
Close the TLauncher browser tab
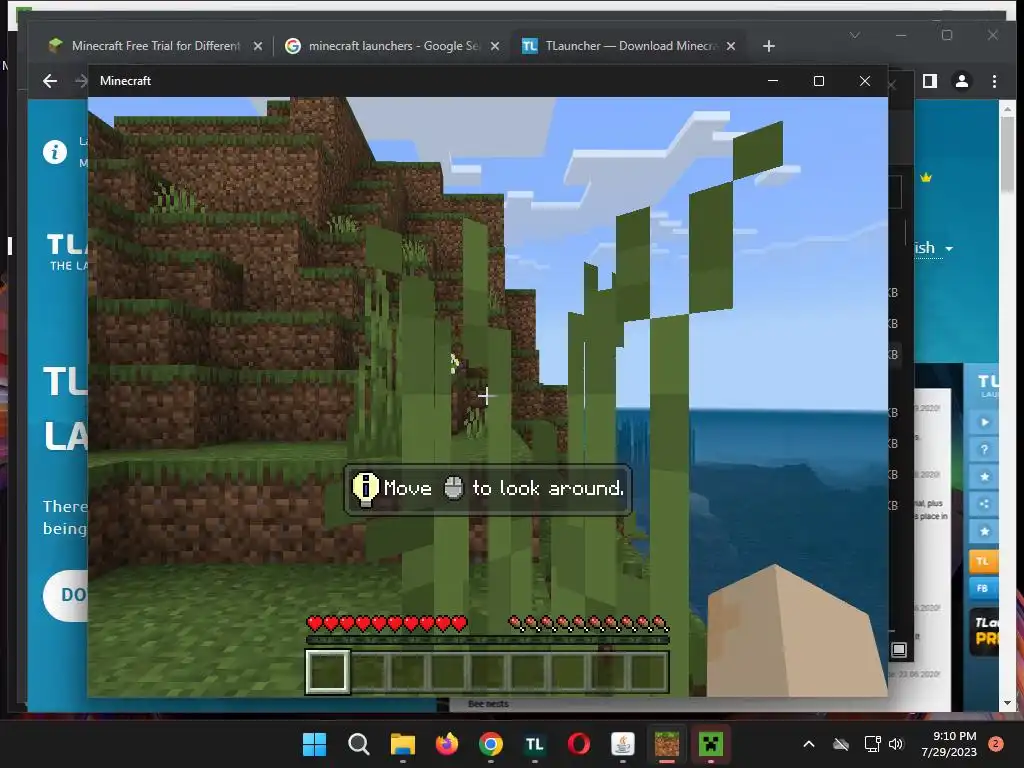(731, 46)
